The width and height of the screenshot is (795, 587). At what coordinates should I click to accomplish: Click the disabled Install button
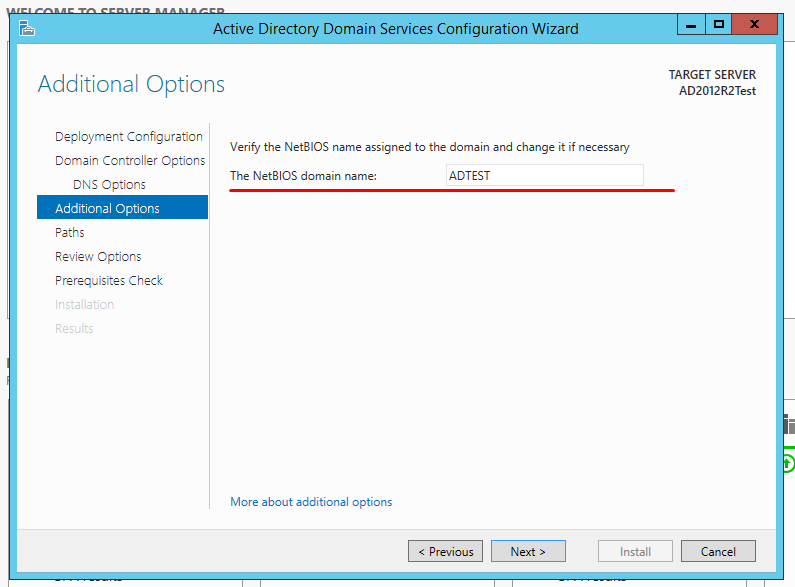635,551
